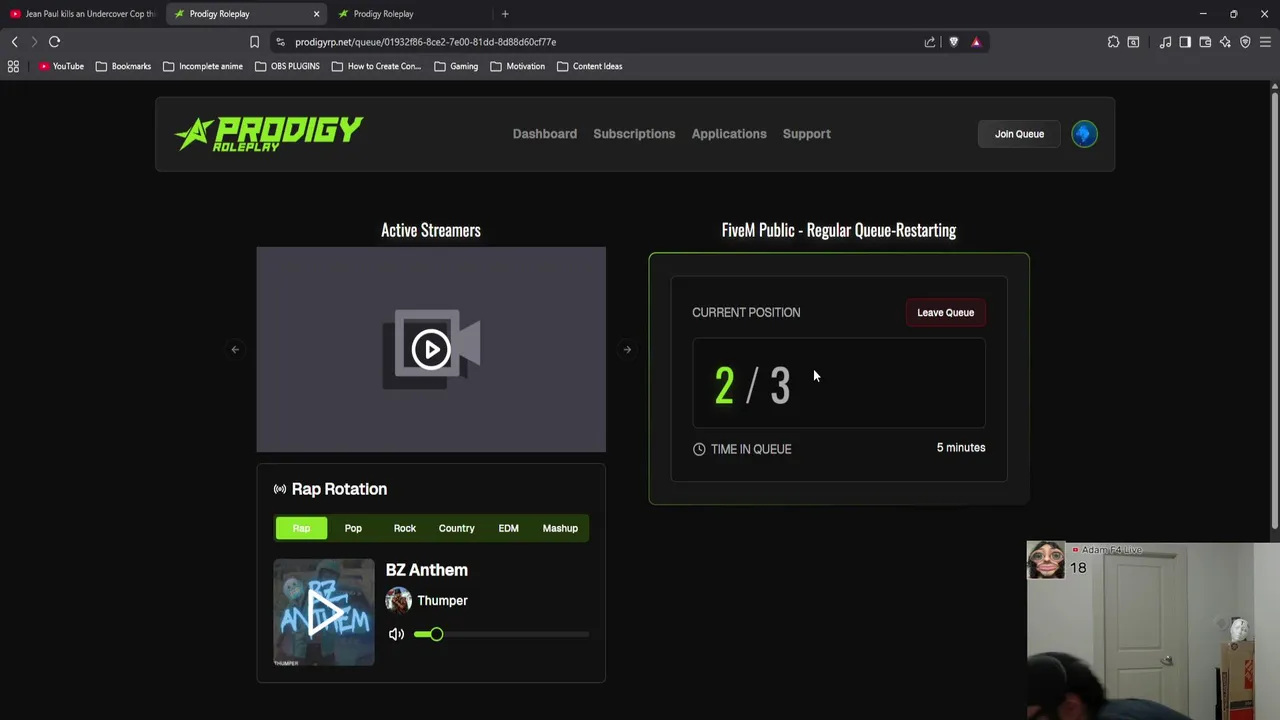The height and width of the screenshot is (720, 1280).
Task: Close the active Prodigy Roleplay tab
Action: tap(316, 14)
